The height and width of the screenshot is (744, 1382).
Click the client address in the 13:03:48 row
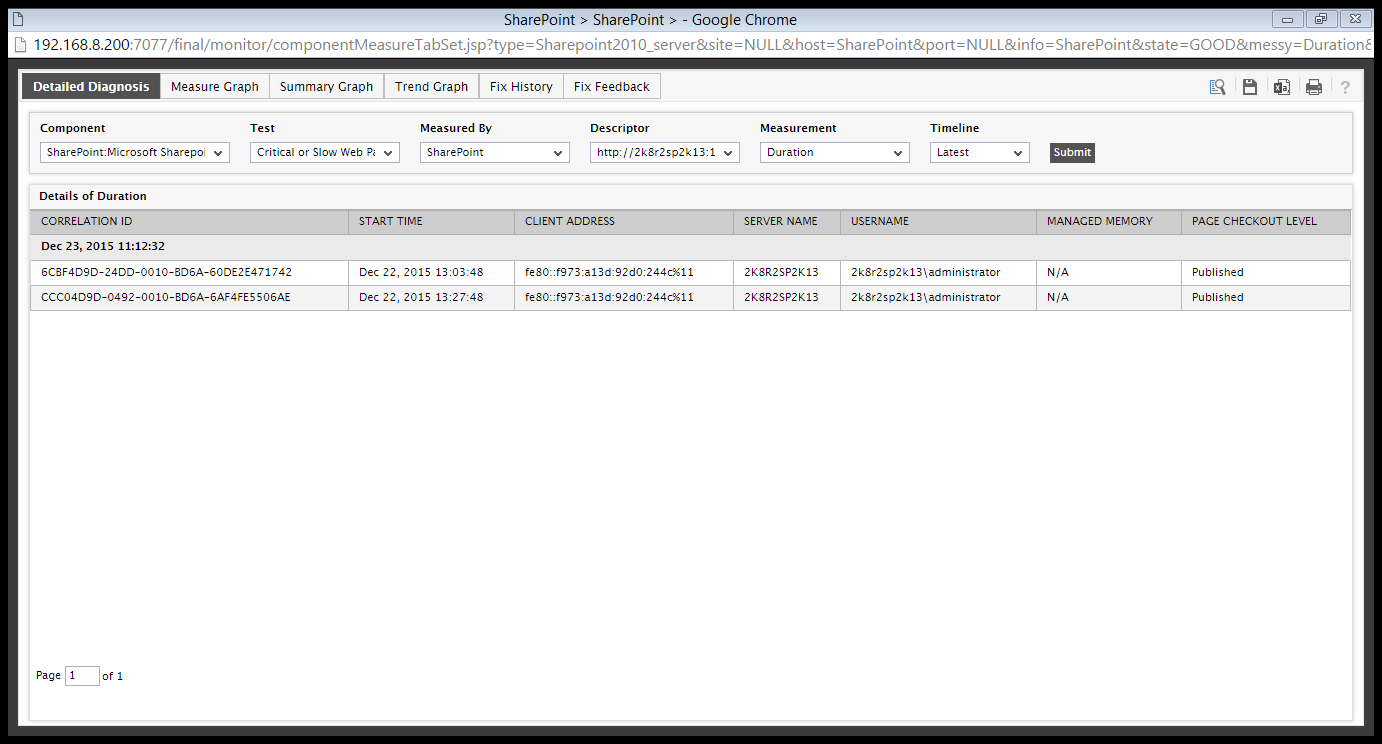coord(609,272)
